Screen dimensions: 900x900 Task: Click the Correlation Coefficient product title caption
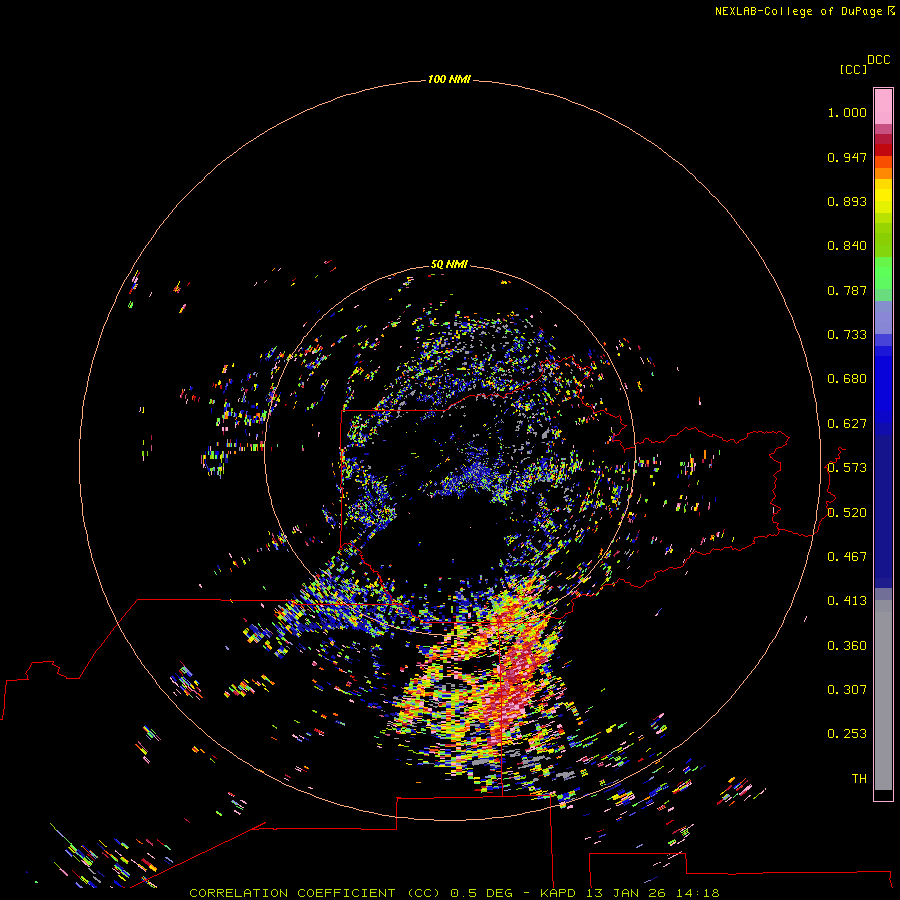click(454, 893)
